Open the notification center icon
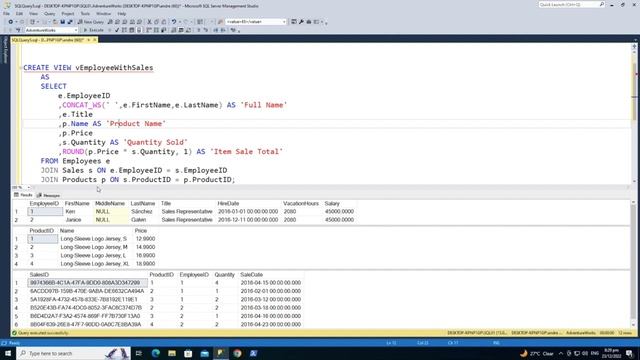The image size is (640, 360). pos(630,353)
